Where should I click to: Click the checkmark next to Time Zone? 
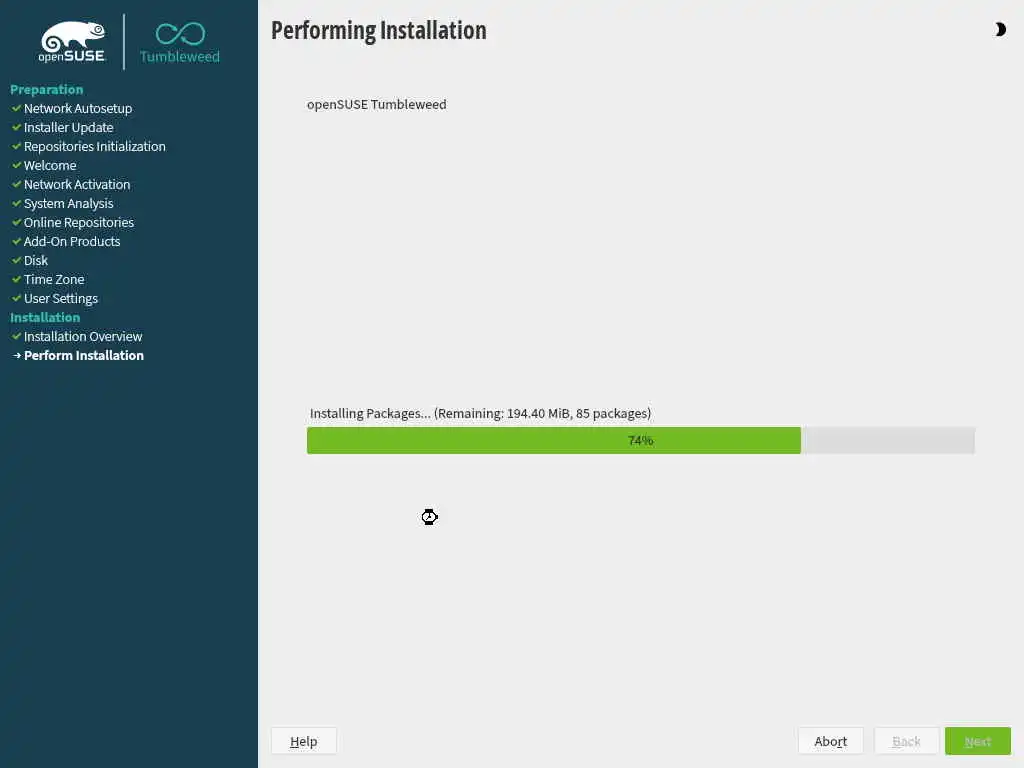coord(16,280)
